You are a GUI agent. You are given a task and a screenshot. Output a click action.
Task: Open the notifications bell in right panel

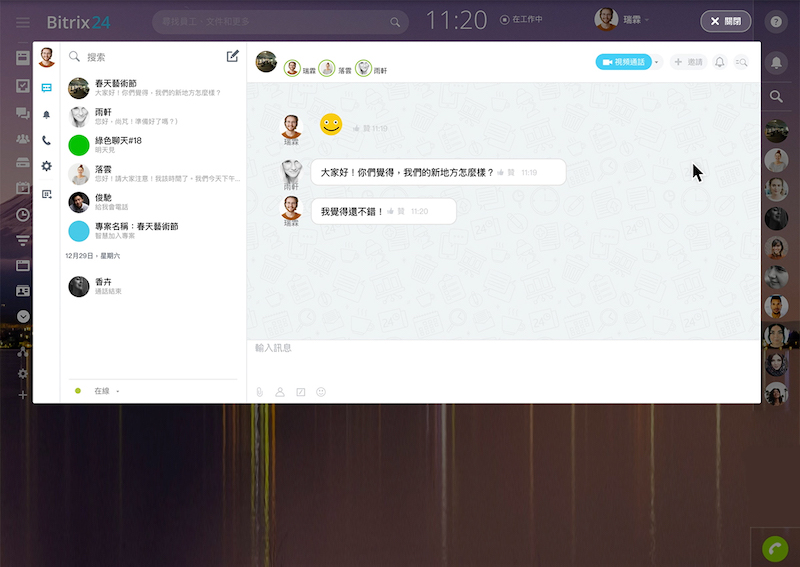tap(776, 62)
